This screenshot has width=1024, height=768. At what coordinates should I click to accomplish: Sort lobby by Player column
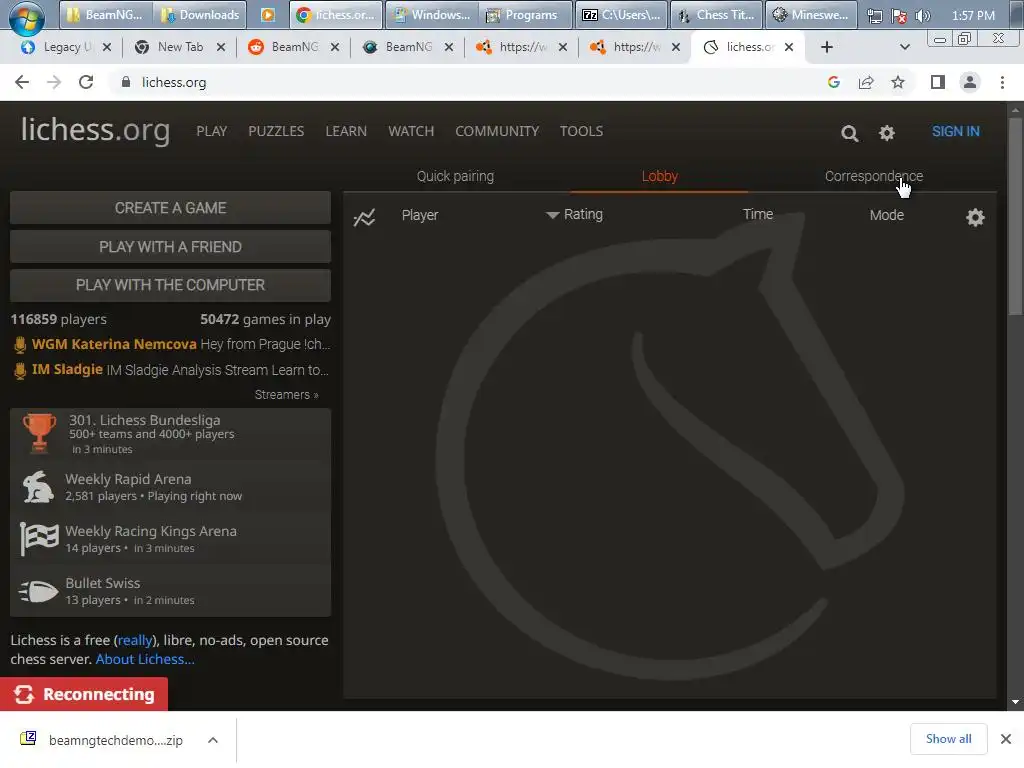tap(419, 215)
